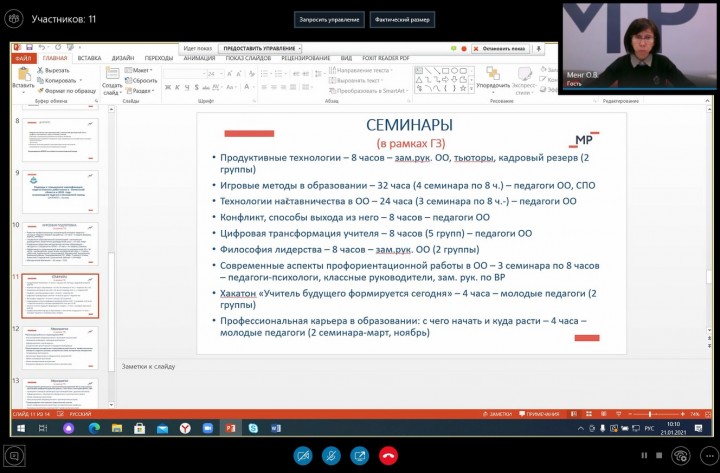The height and width of the screenshot is (473, 720).
Task: Click the Создать слайд icon
Action: (112, 79)
